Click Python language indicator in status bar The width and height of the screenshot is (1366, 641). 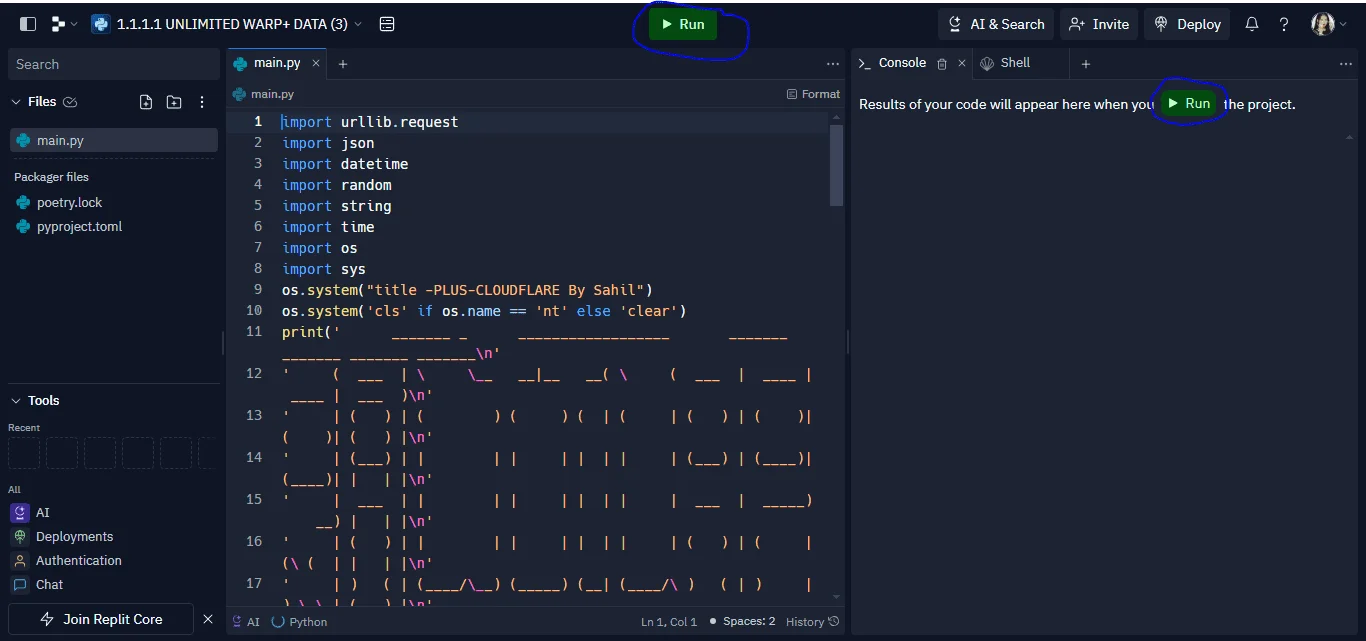pos(299,622)
